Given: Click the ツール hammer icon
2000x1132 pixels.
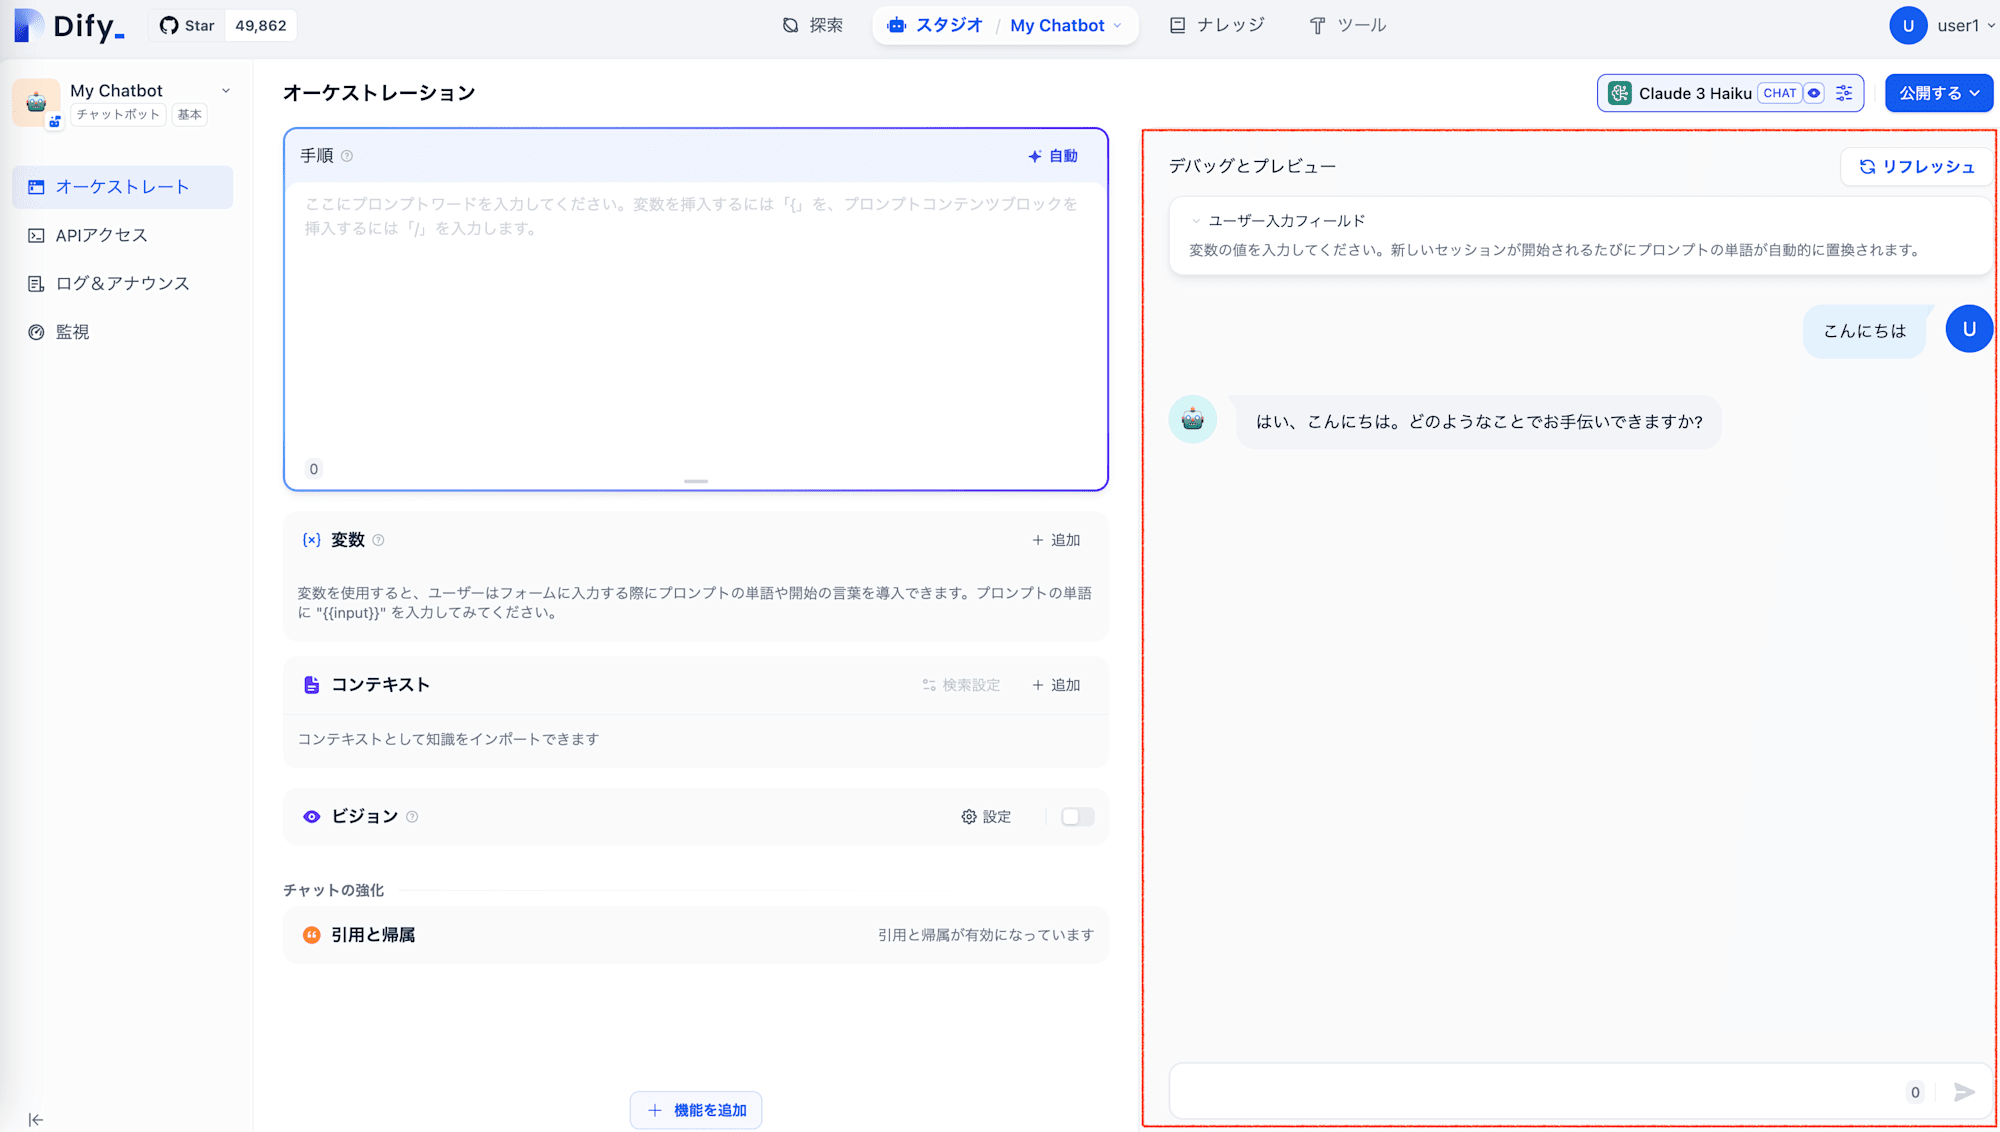Looking at the screenshot, I should point(1317,25).
